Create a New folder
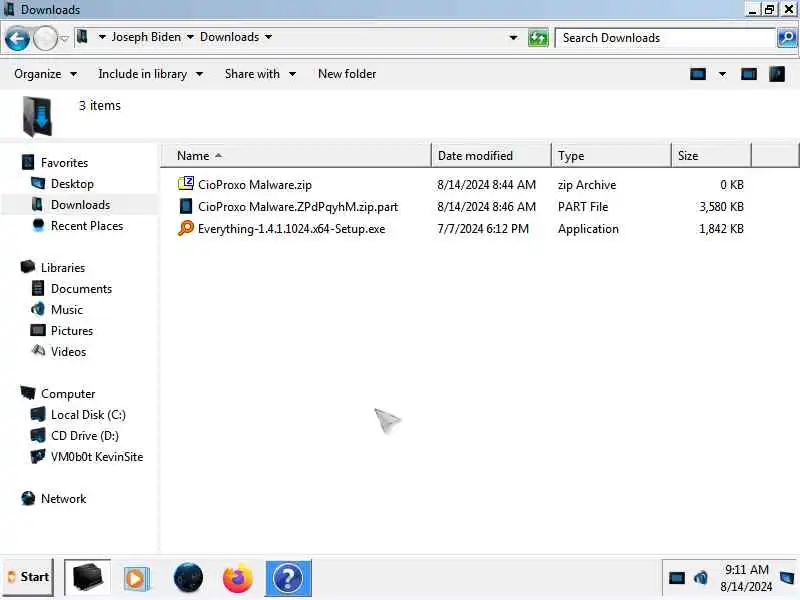 click(347, 74)
